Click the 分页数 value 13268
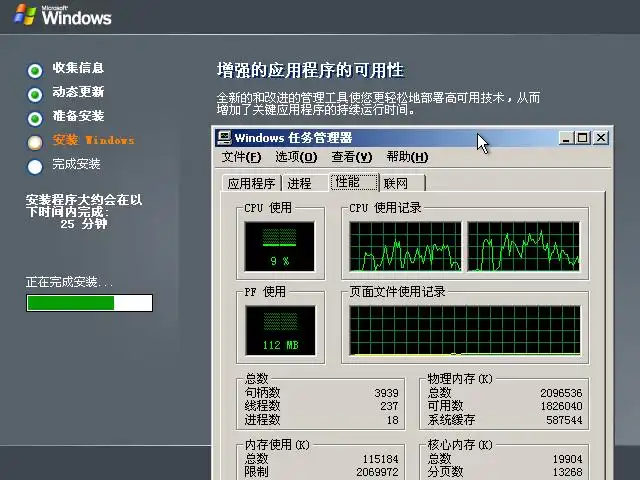Screen dimensions: 640x480 [x=567, y=472]
